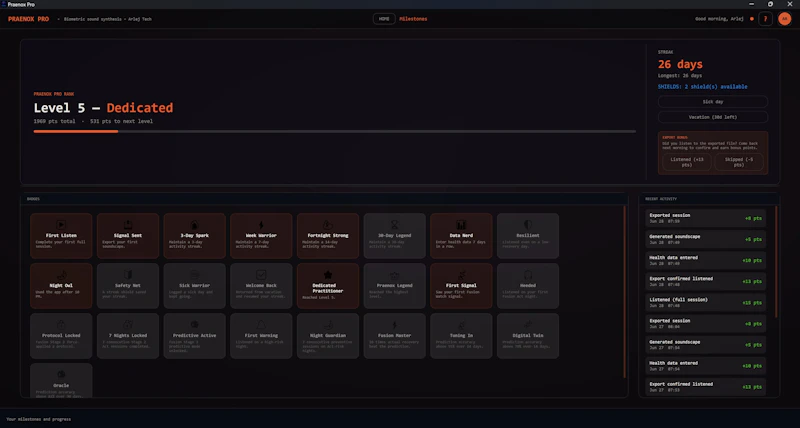Click the First Warning bell icon
Image resolution: width=800 pixels, height=428 pixels.
click(261, 324)
